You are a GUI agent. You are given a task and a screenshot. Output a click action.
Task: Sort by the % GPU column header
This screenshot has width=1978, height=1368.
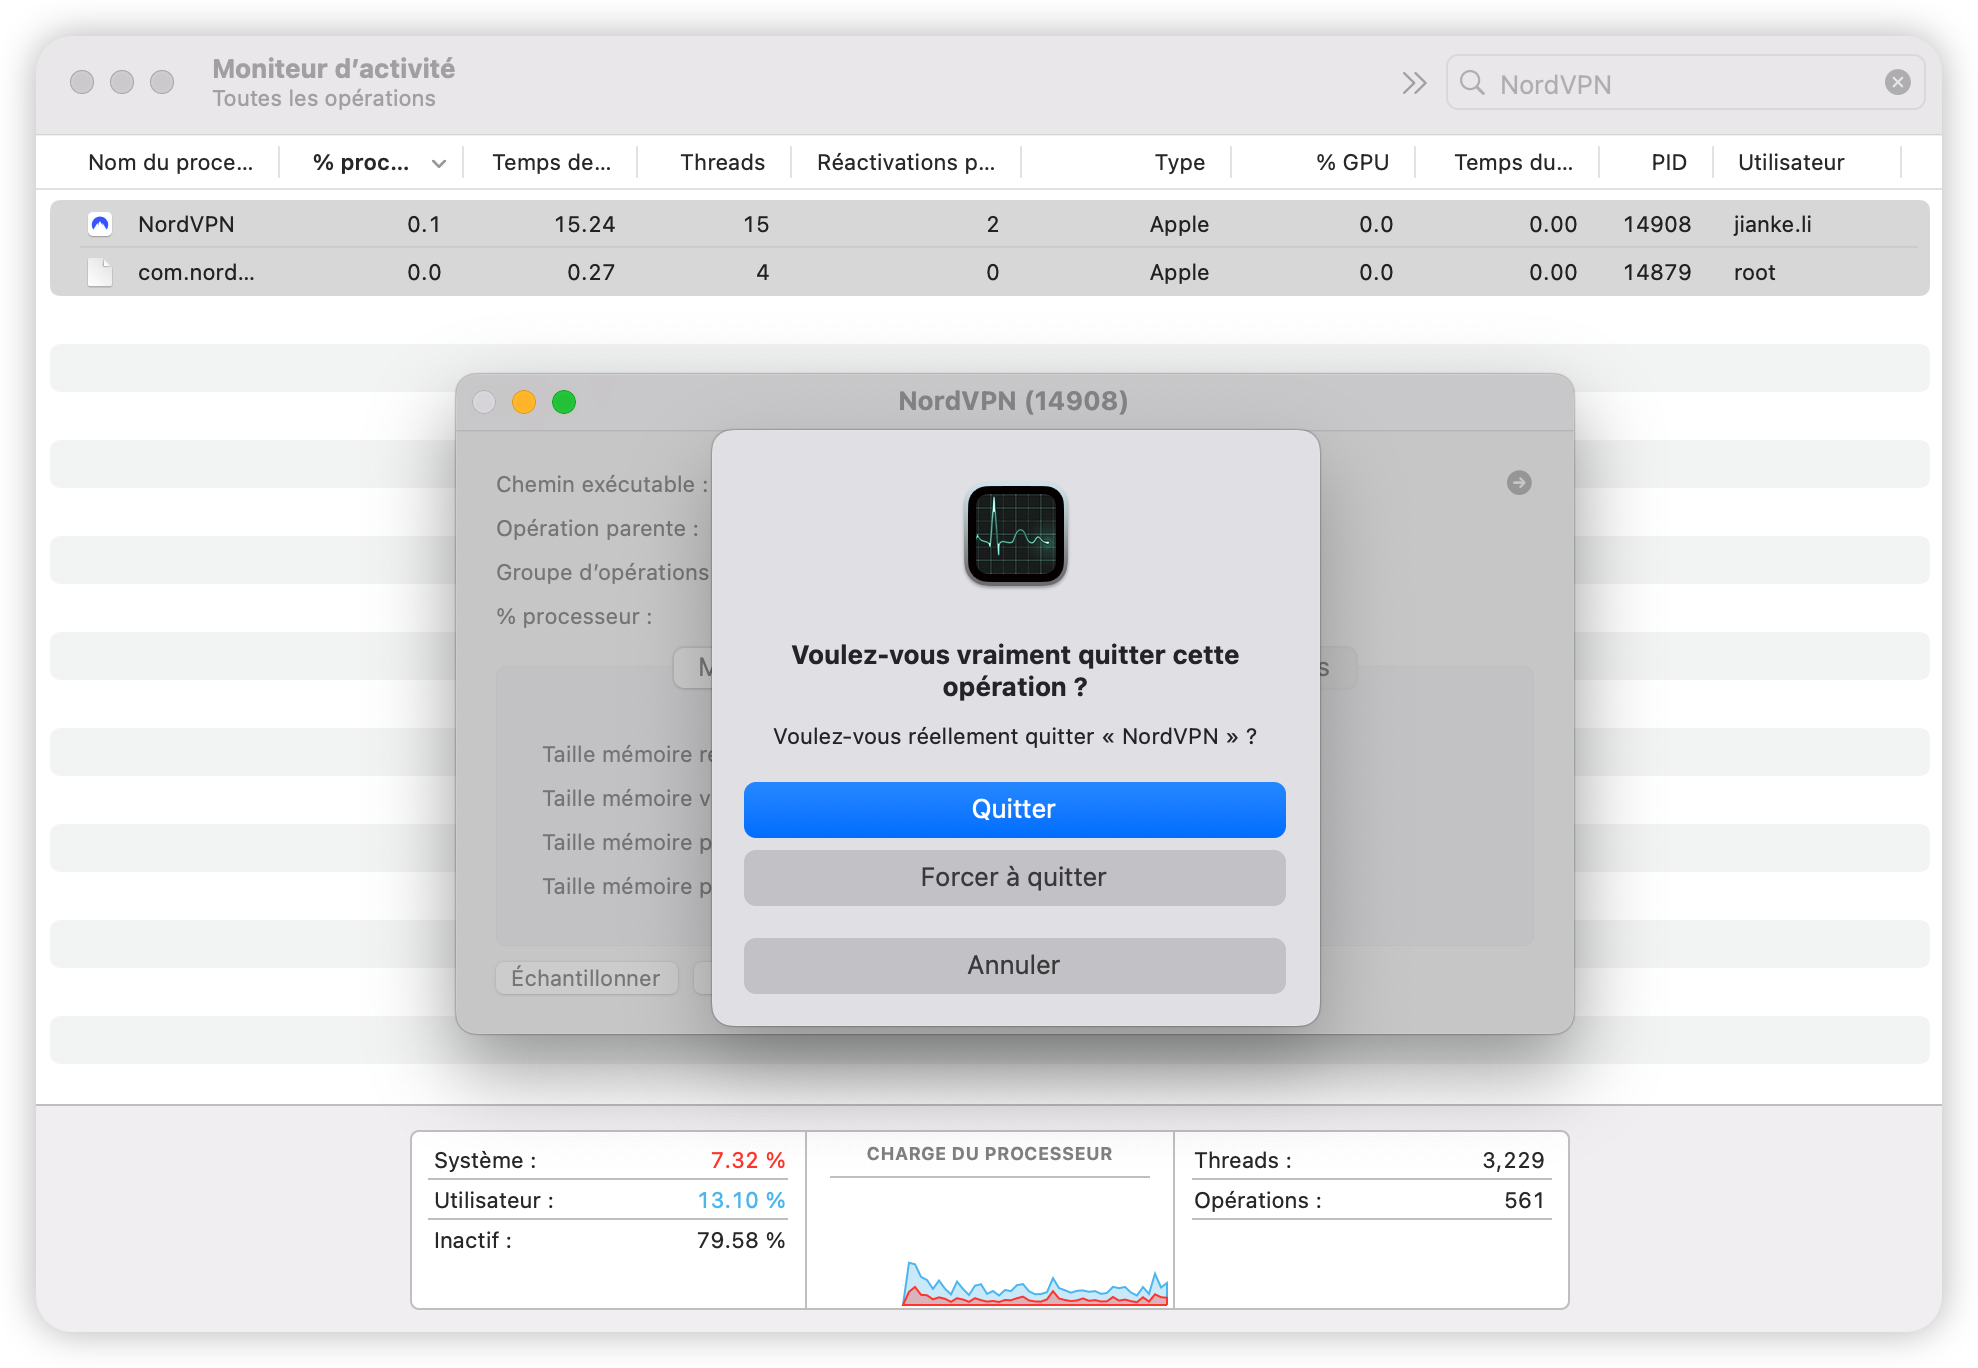point(1352,162)
